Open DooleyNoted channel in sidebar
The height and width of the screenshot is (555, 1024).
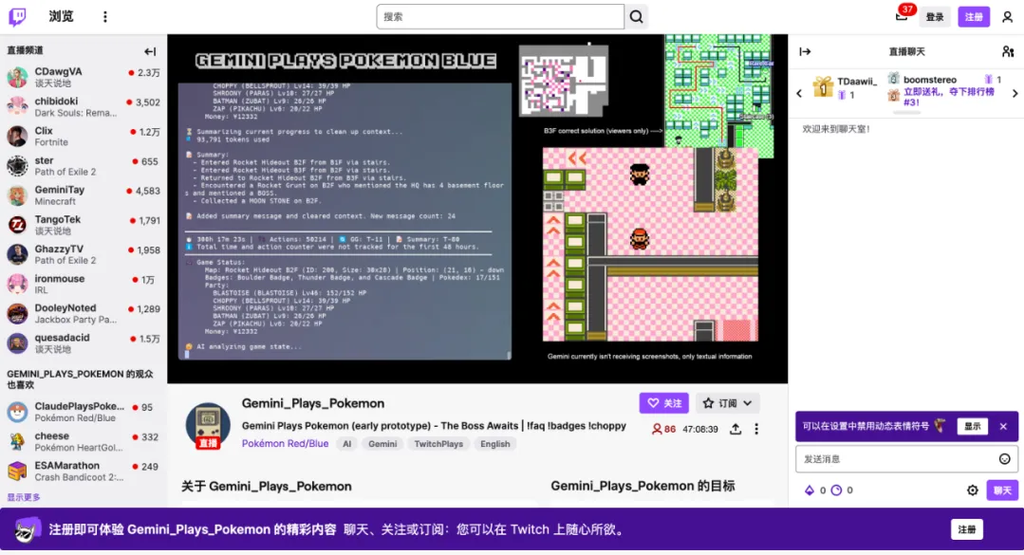click(x=84, y=313)
